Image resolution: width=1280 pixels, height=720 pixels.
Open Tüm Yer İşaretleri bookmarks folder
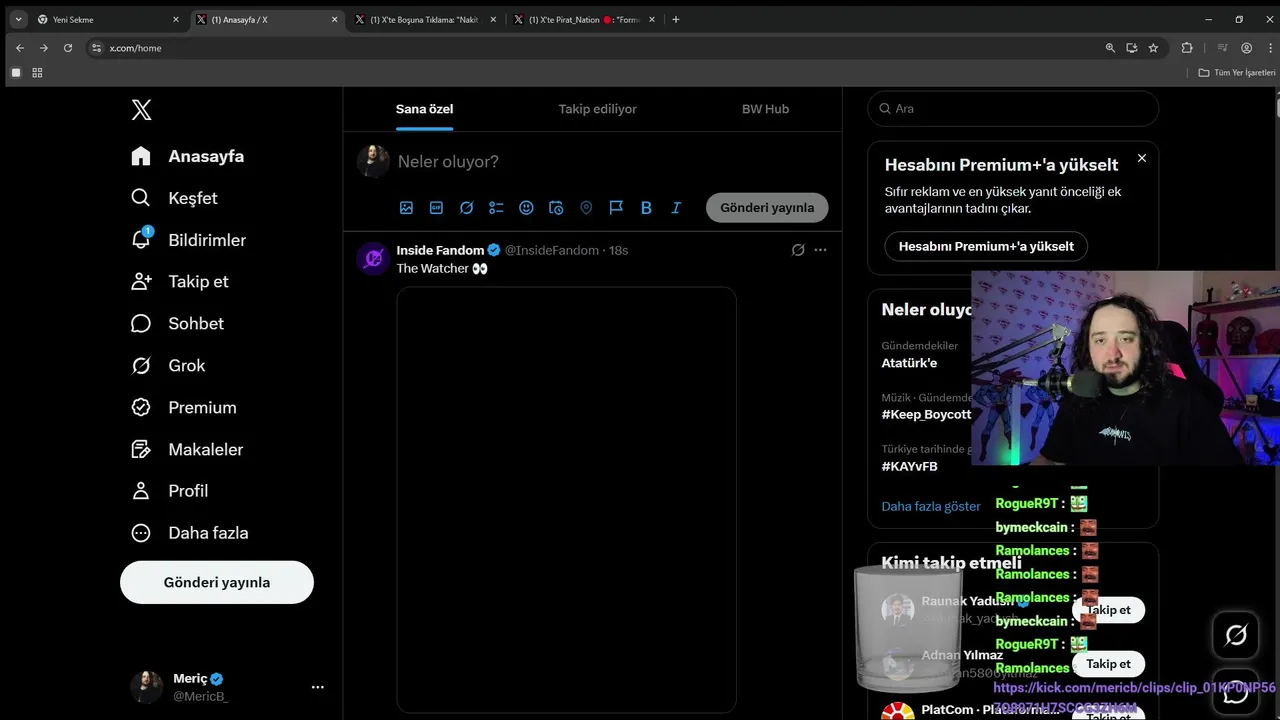[x=1237, y=73]
